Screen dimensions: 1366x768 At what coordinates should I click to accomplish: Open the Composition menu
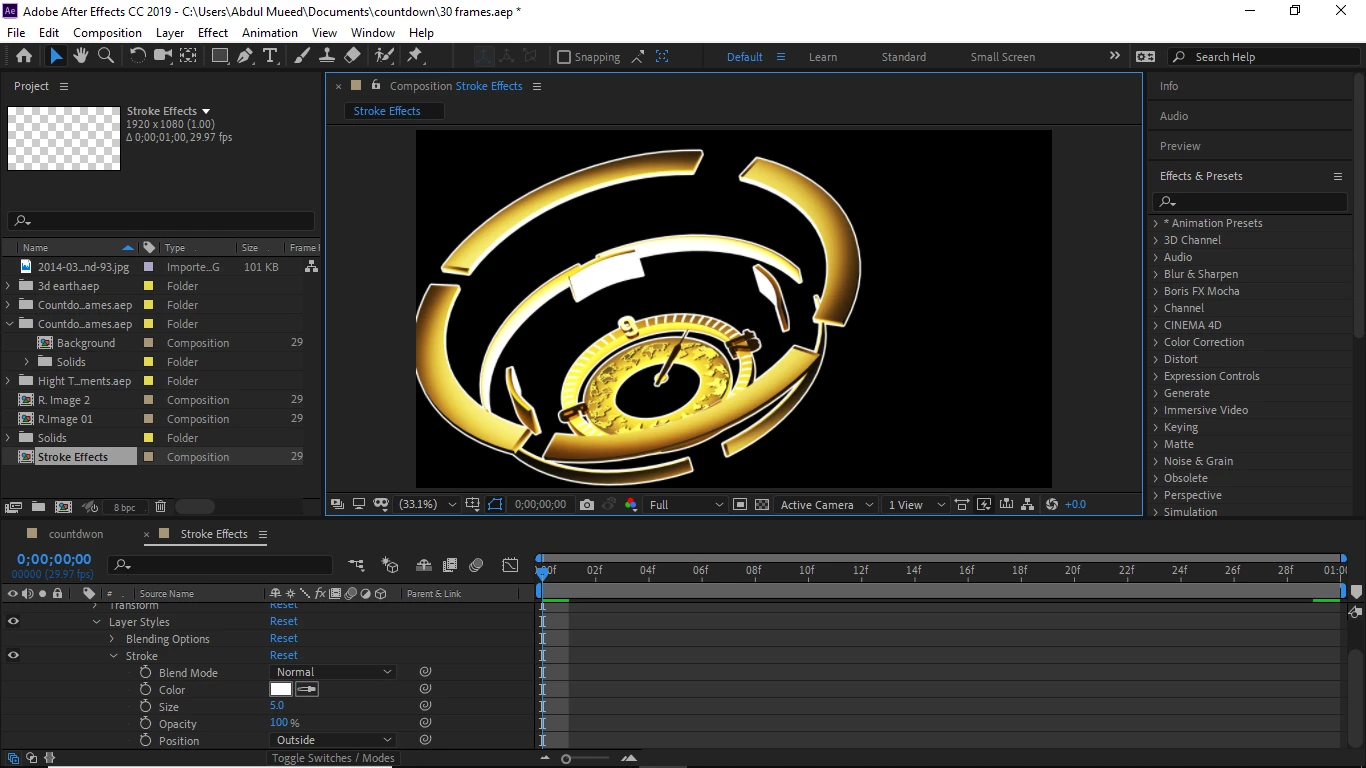tap(107, 33)
